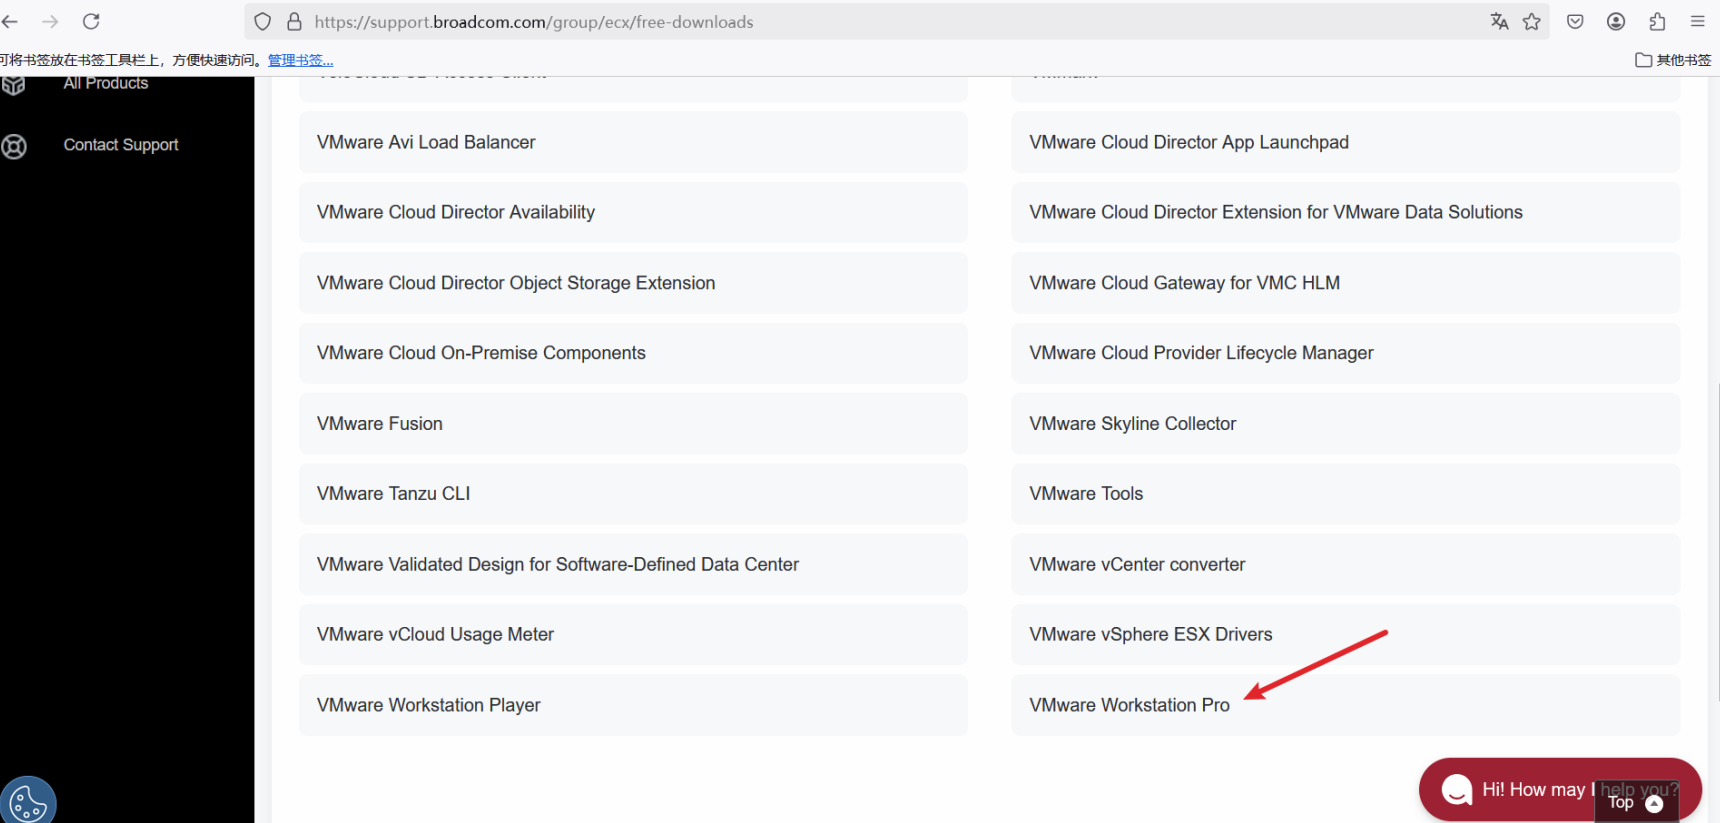Viewport: 1720px width, 823px height.
Task: Open the Firefox account icon
Action: tap(1616, 21)
